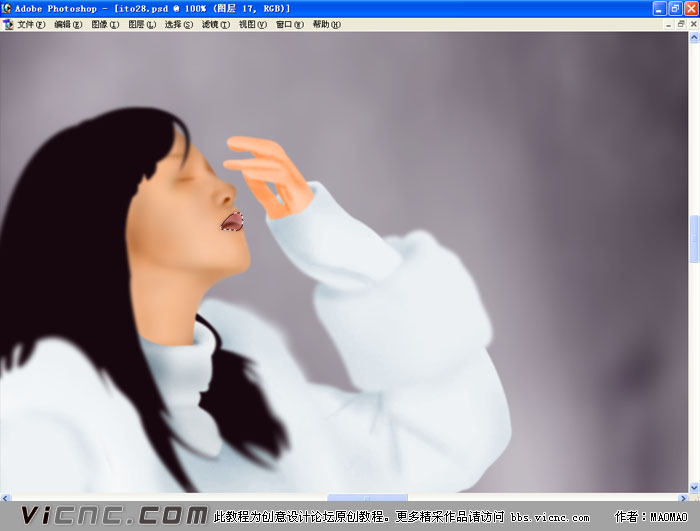The image size is (700, 531).
Task: Click the vertical scrollbar down arrow
Action: pyautogui.click(x=694, y=487)
